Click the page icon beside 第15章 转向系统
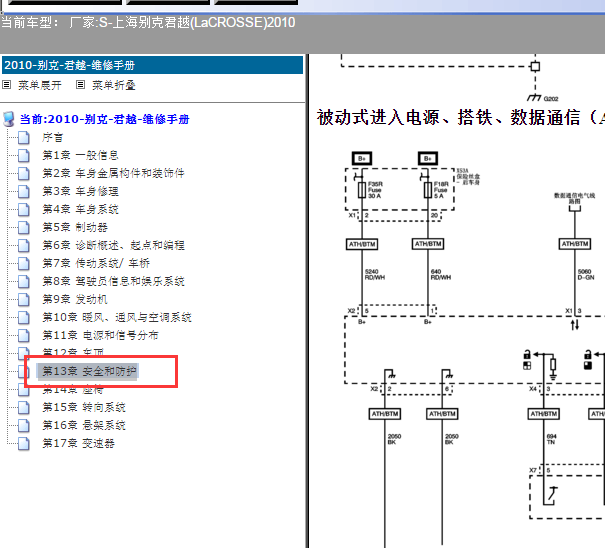605x548 pixels. click(x=24, y=408)
